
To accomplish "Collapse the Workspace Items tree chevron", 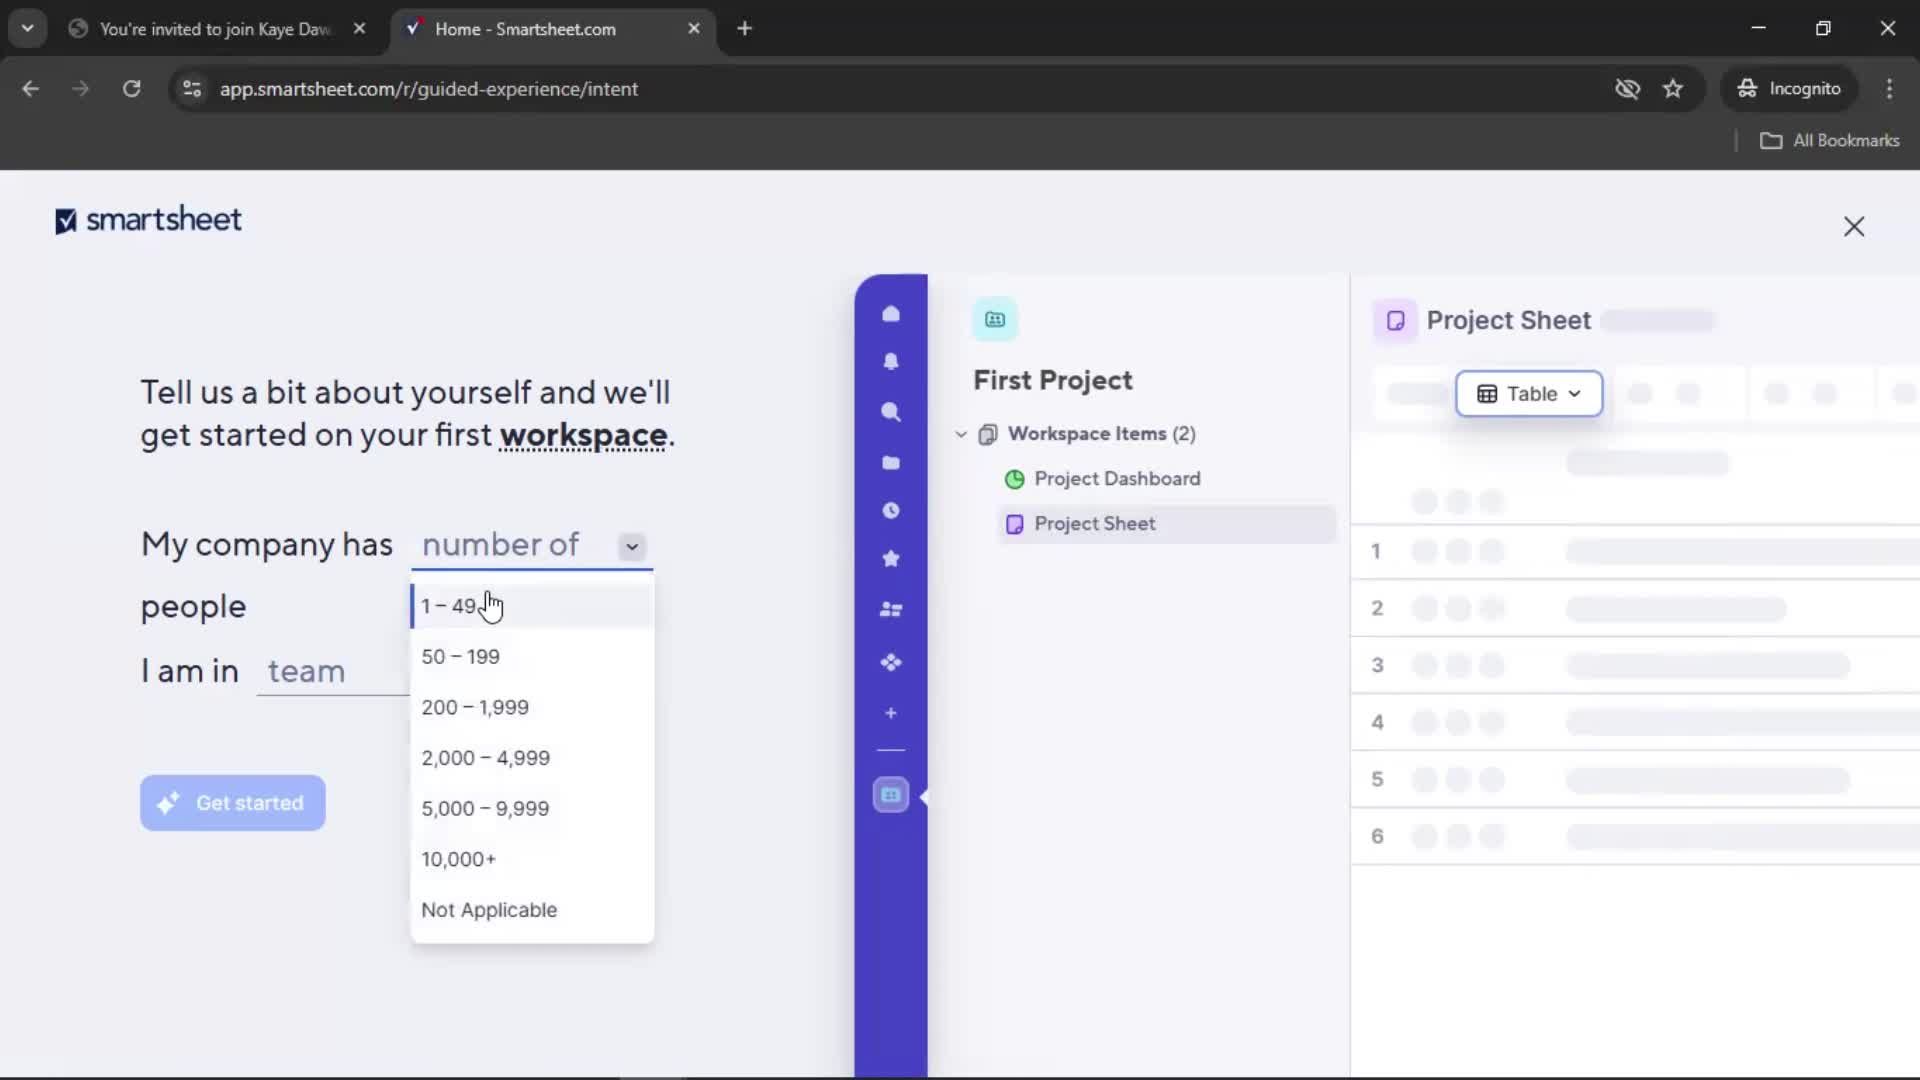I will (961, 434).
